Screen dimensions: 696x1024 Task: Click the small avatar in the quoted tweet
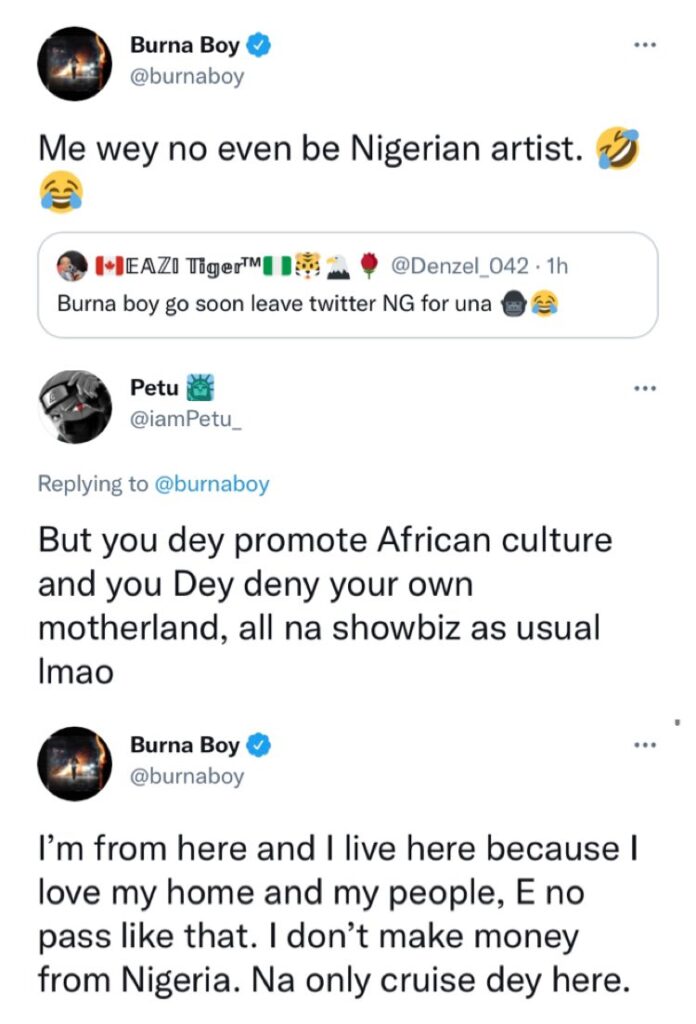point(69,267)
